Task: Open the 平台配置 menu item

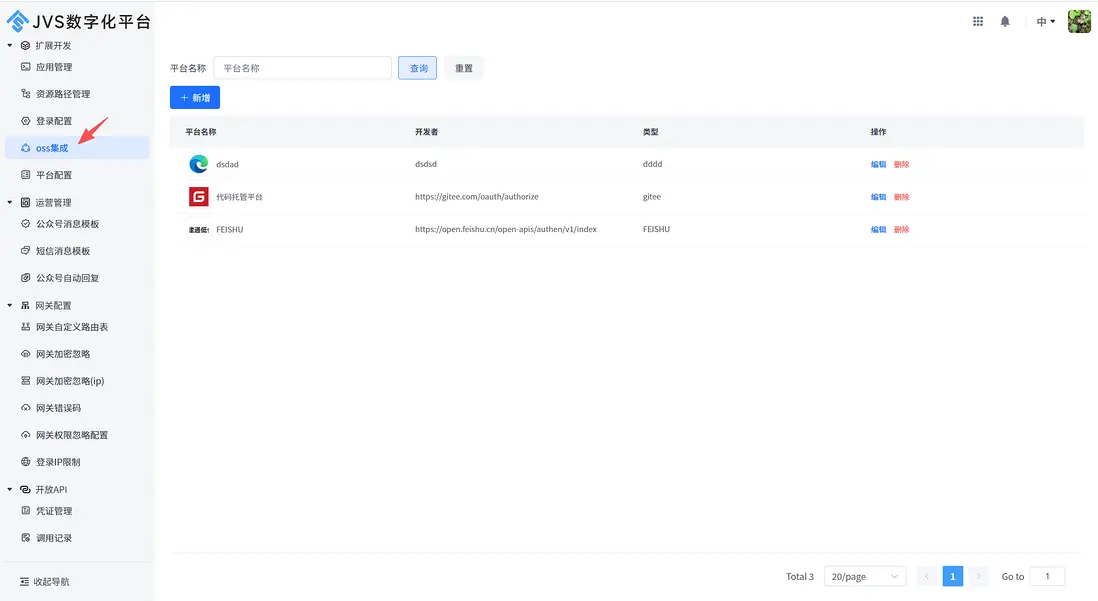Action: click(x=77, y=175)
